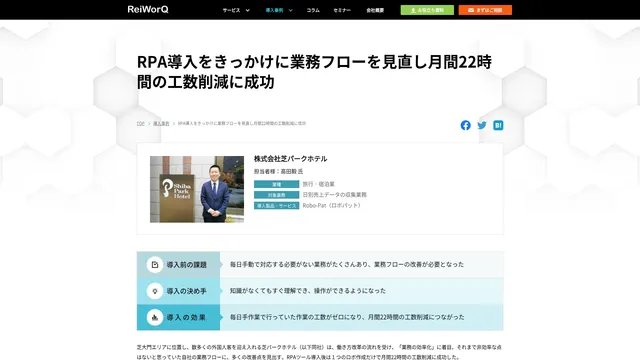640x360 pixels.
Task: Select the 旅行・宿泊業 industry text
Action: coord(318,184)
